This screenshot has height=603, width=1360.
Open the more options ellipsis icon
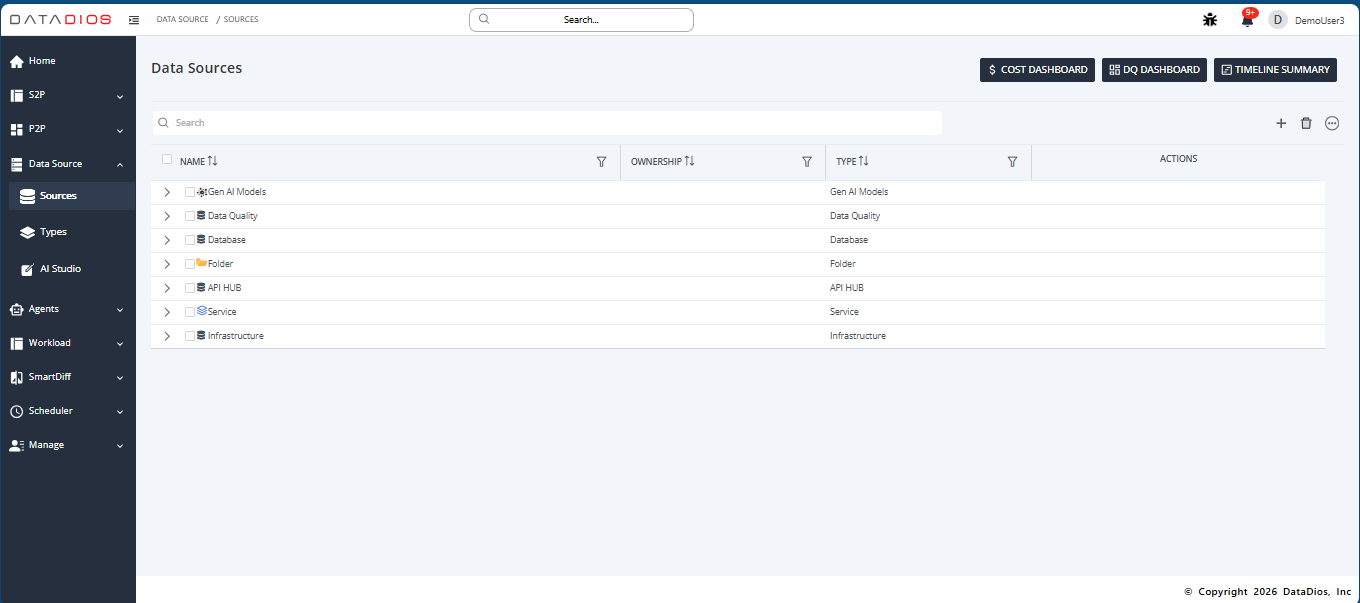coord(1332,123)
